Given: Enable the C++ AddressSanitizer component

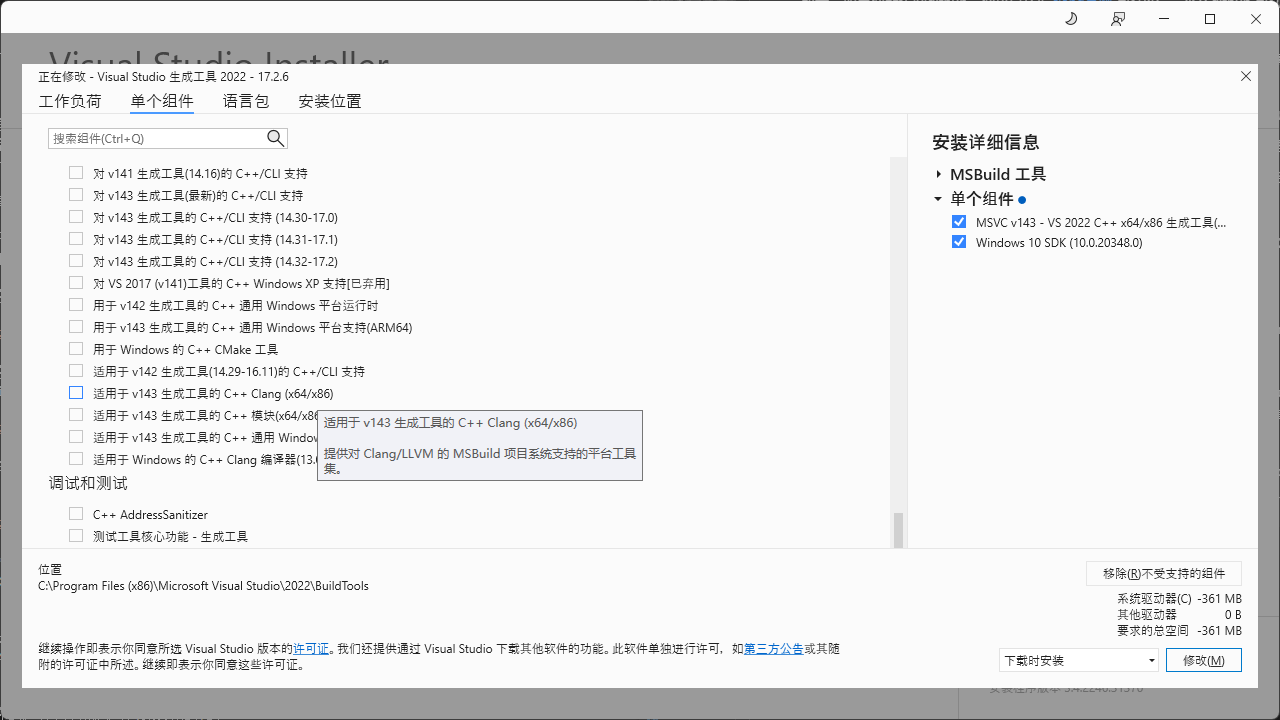Looking at the screenshot, I should [x=76, y=513].
